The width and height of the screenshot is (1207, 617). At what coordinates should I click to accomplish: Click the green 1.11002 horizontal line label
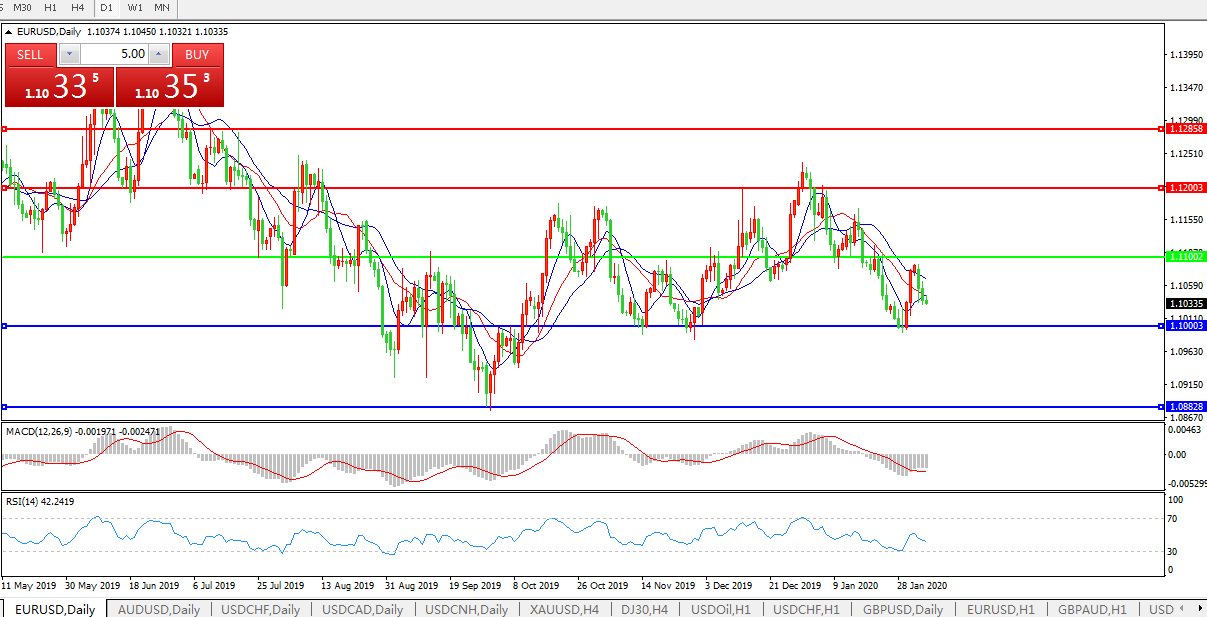[1187, 257]
